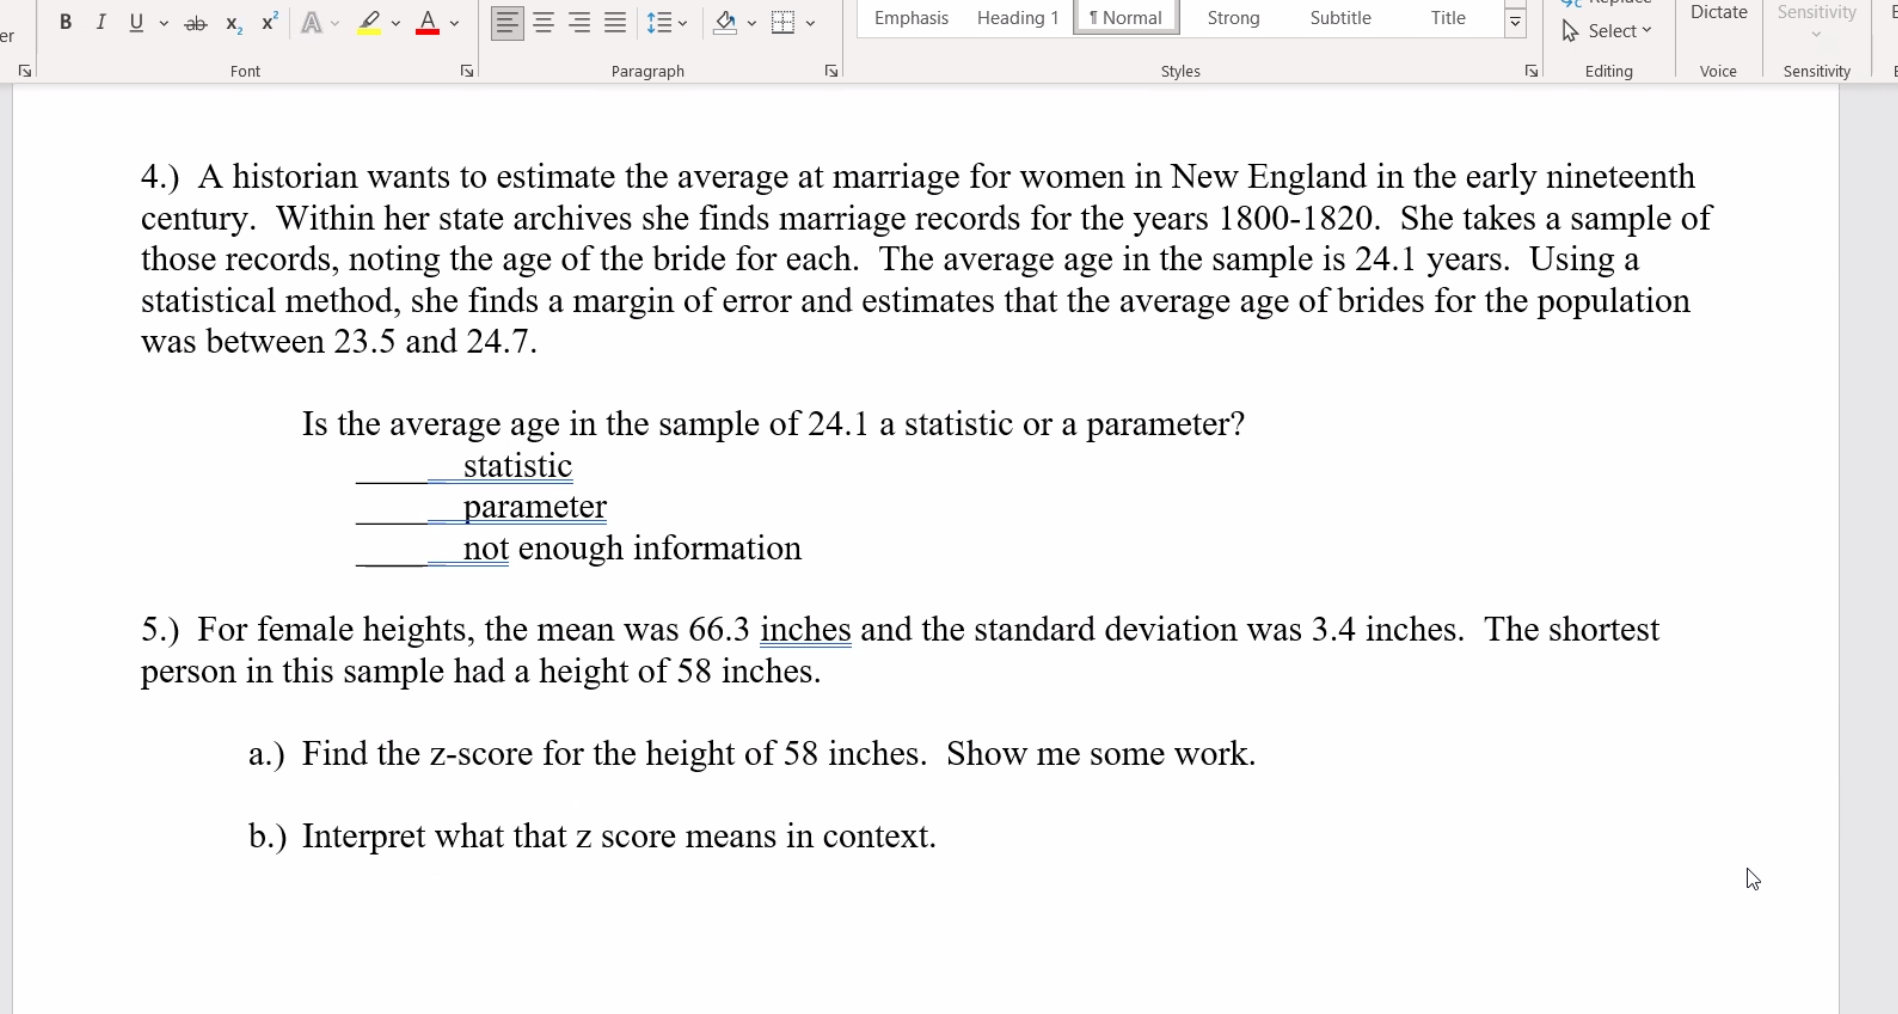The height and width of the screenshot is (1014, 1898).
Task: Place cursor after 'Show me some work.'
Action: point(1257,754)
